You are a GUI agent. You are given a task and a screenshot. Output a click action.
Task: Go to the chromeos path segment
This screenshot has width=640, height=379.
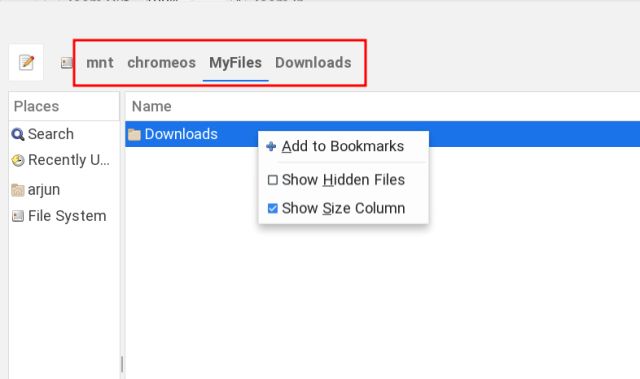click(x=161, y=62)
